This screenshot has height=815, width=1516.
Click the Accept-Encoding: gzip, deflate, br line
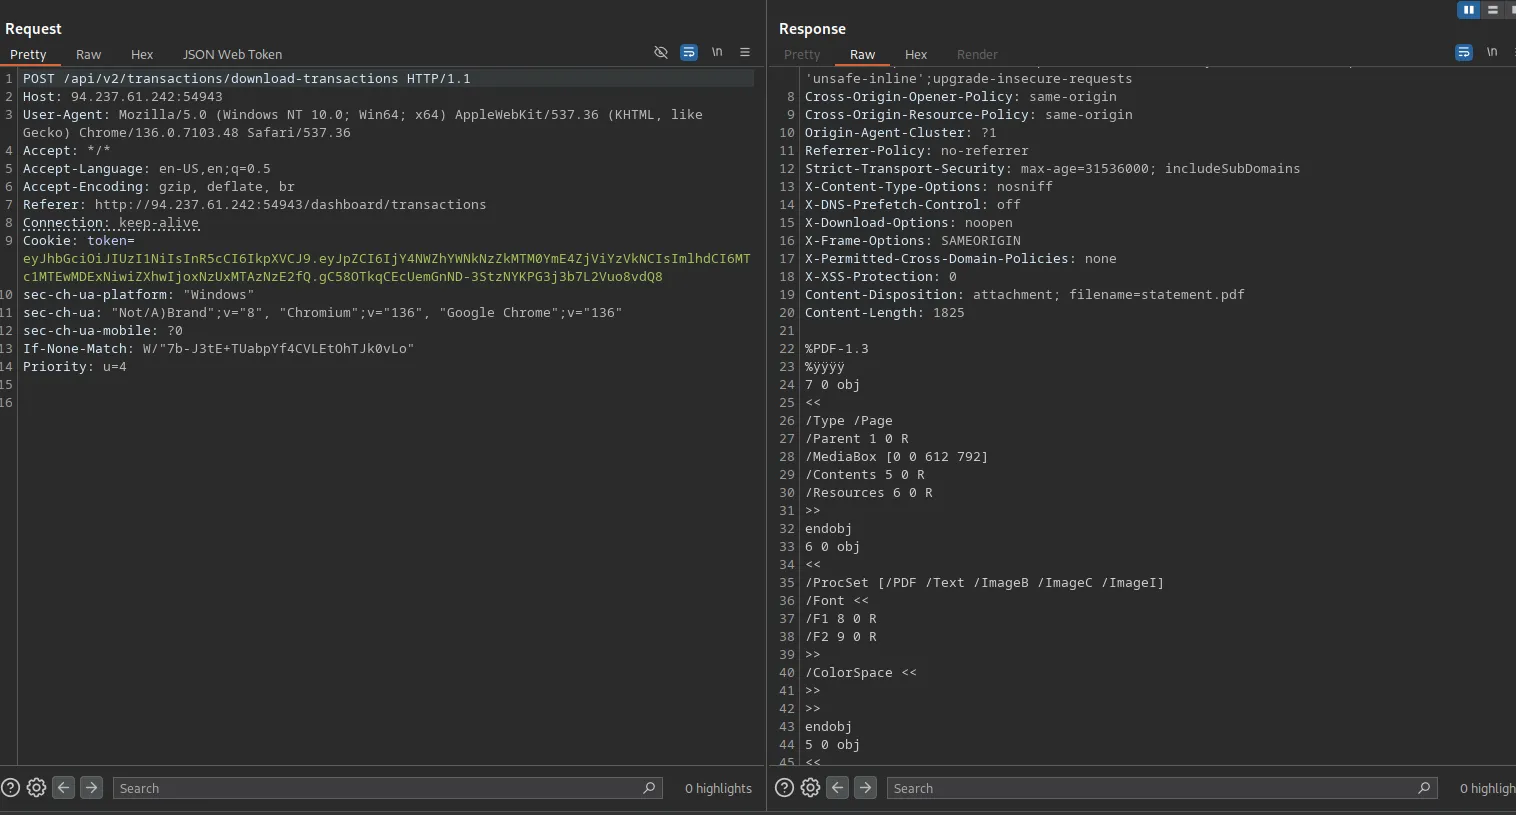pos(159,187)
